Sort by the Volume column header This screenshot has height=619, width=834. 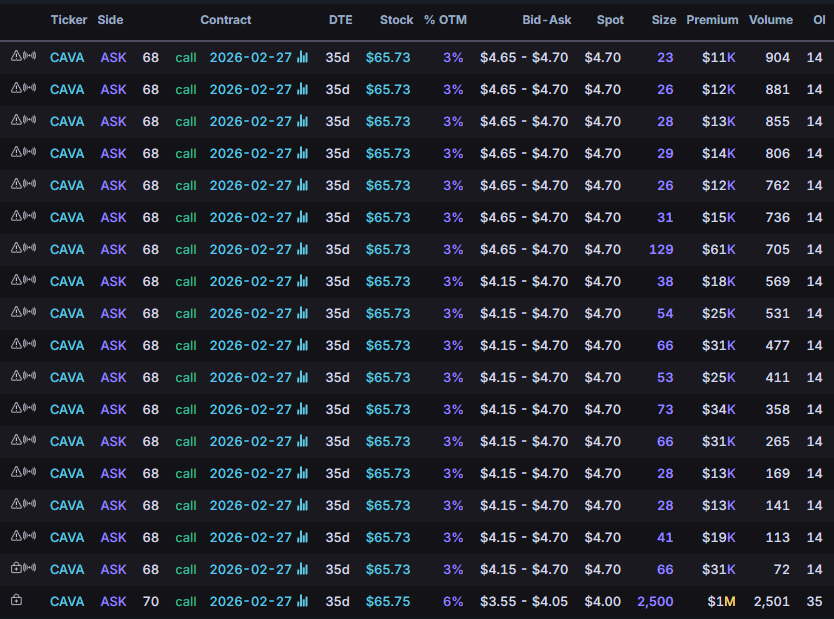point(770,19)
